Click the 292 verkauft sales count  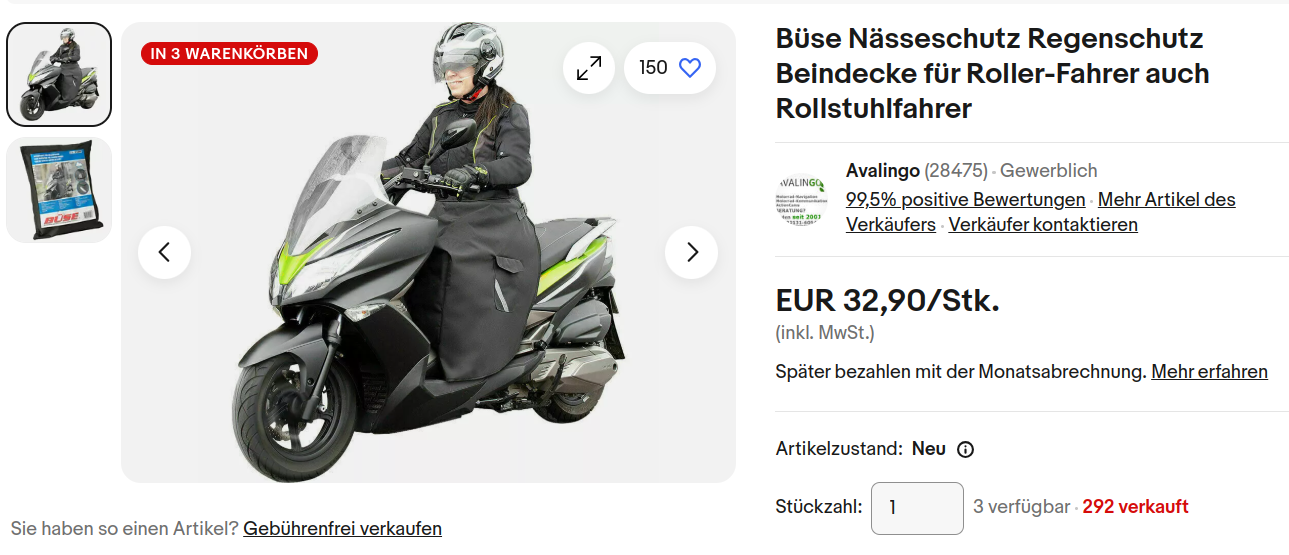[1135, 507]
